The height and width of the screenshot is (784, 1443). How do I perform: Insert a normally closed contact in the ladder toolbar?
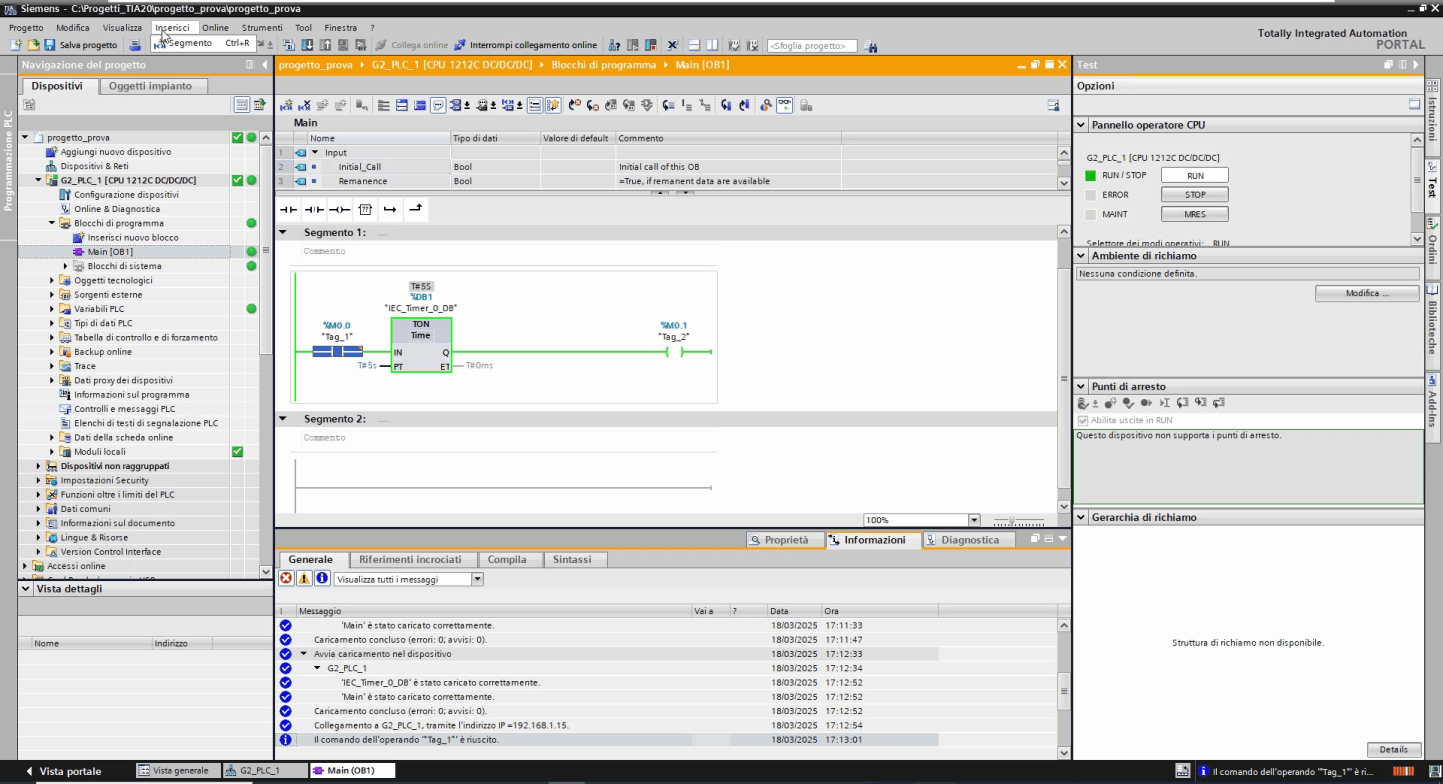click(314, 209)
